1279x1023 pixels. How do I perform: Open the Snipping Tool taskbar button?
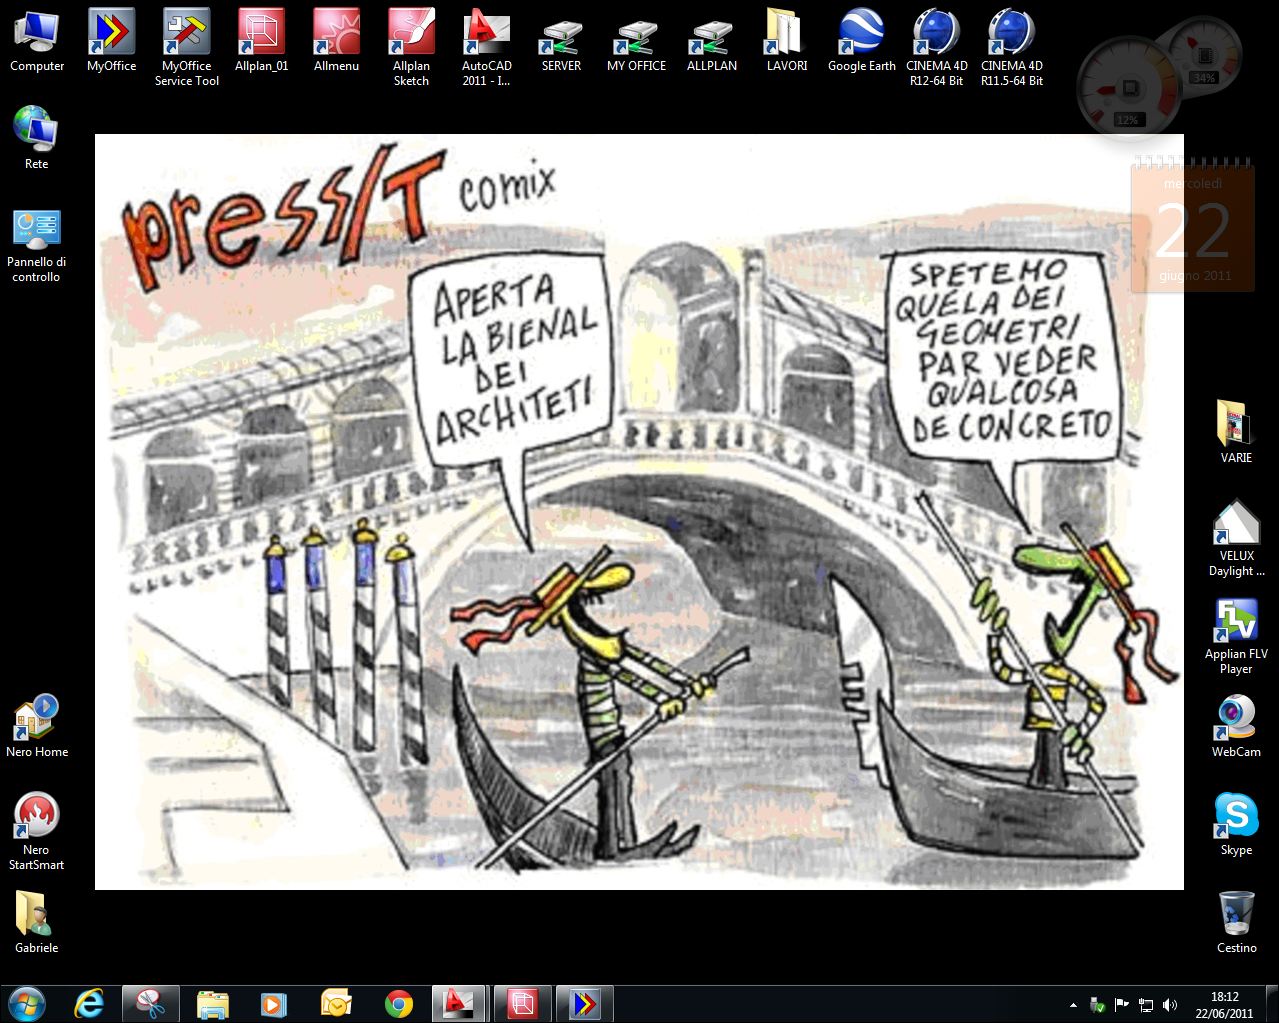pyautogui.click(x=151, y=1003)
